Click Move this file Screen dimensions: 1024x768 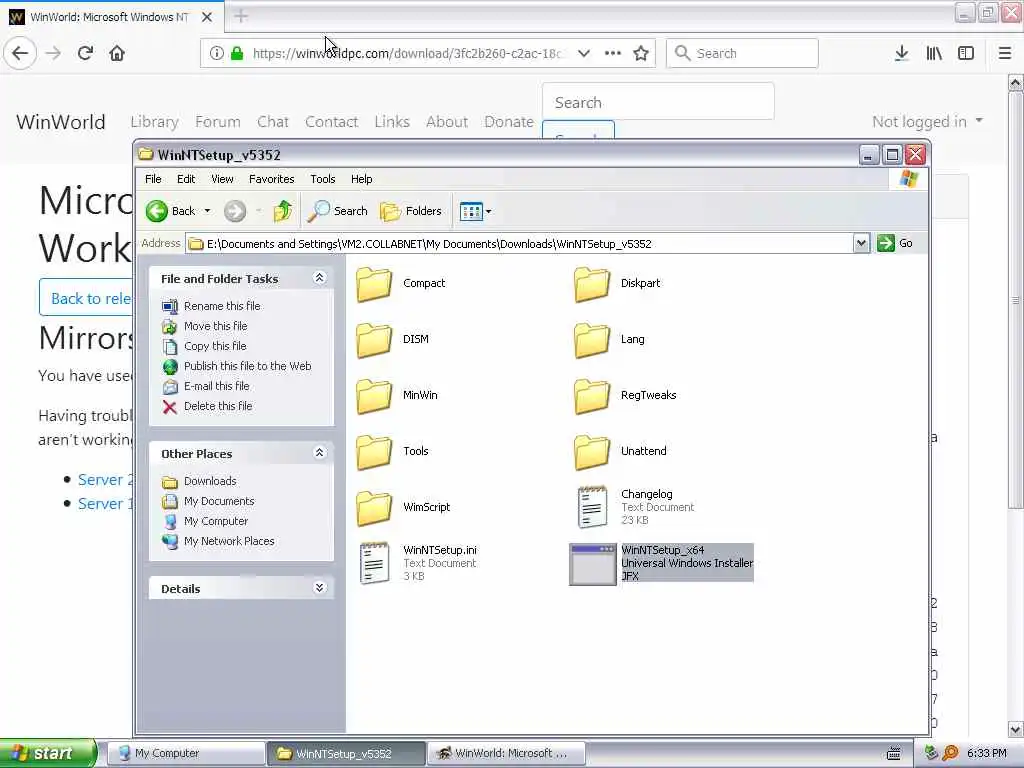(204, 326)
